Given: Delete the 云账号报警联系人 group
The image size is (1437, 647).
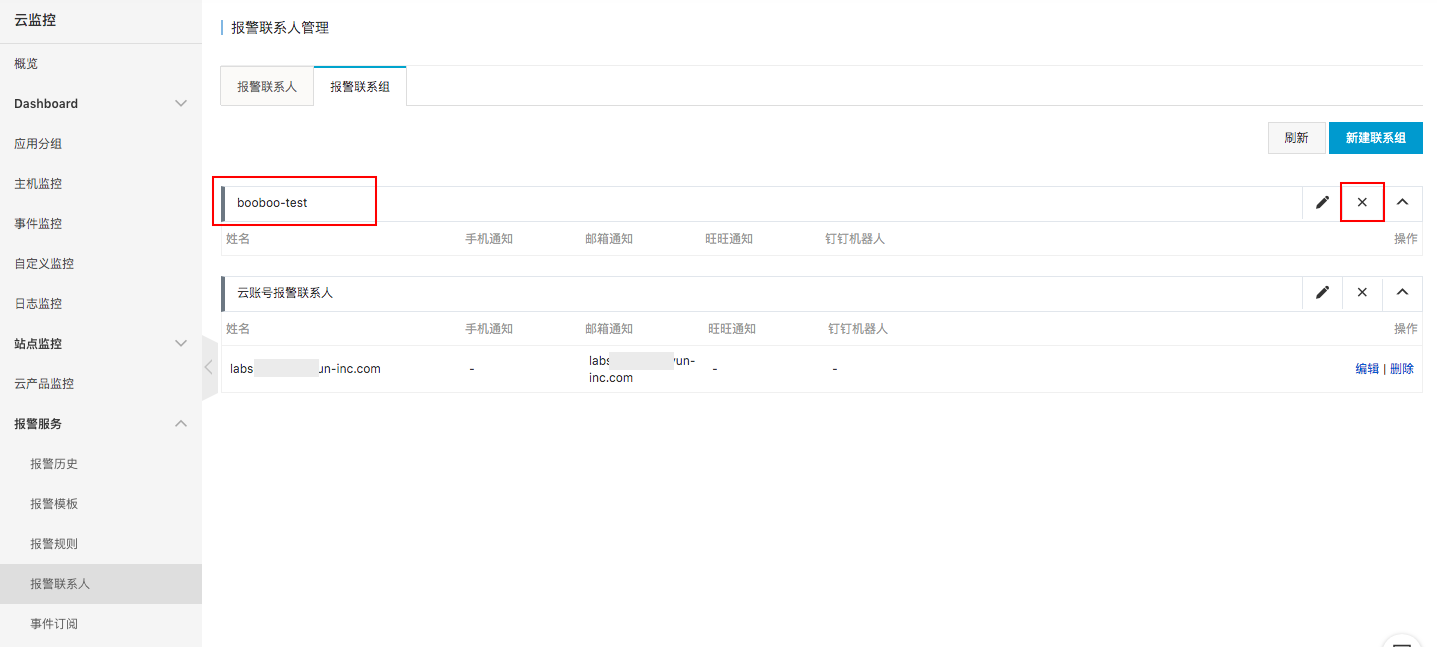Looking at the screenshot, I should [x=1362, y=293].
